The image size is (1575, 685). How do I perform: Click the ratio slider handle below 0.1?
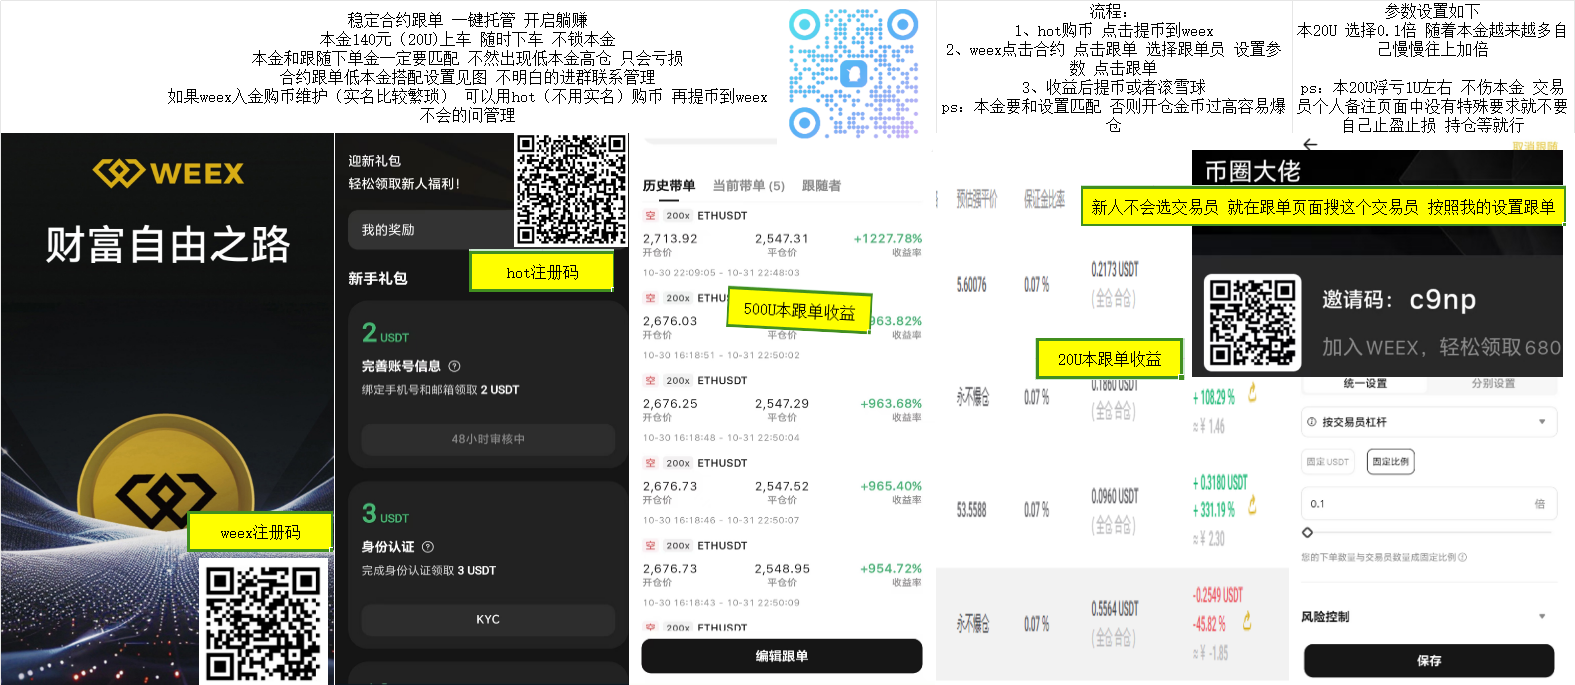point(1307,532)
